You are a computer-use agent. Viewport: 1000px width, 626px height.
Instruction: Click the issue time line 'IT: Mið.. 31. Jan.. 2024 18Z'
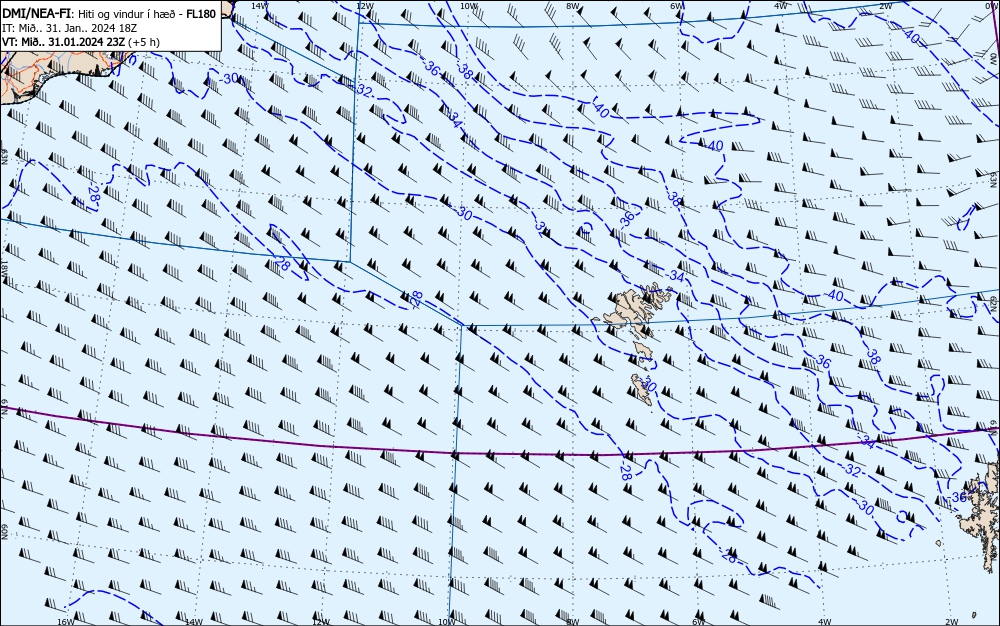click(70, 28)
